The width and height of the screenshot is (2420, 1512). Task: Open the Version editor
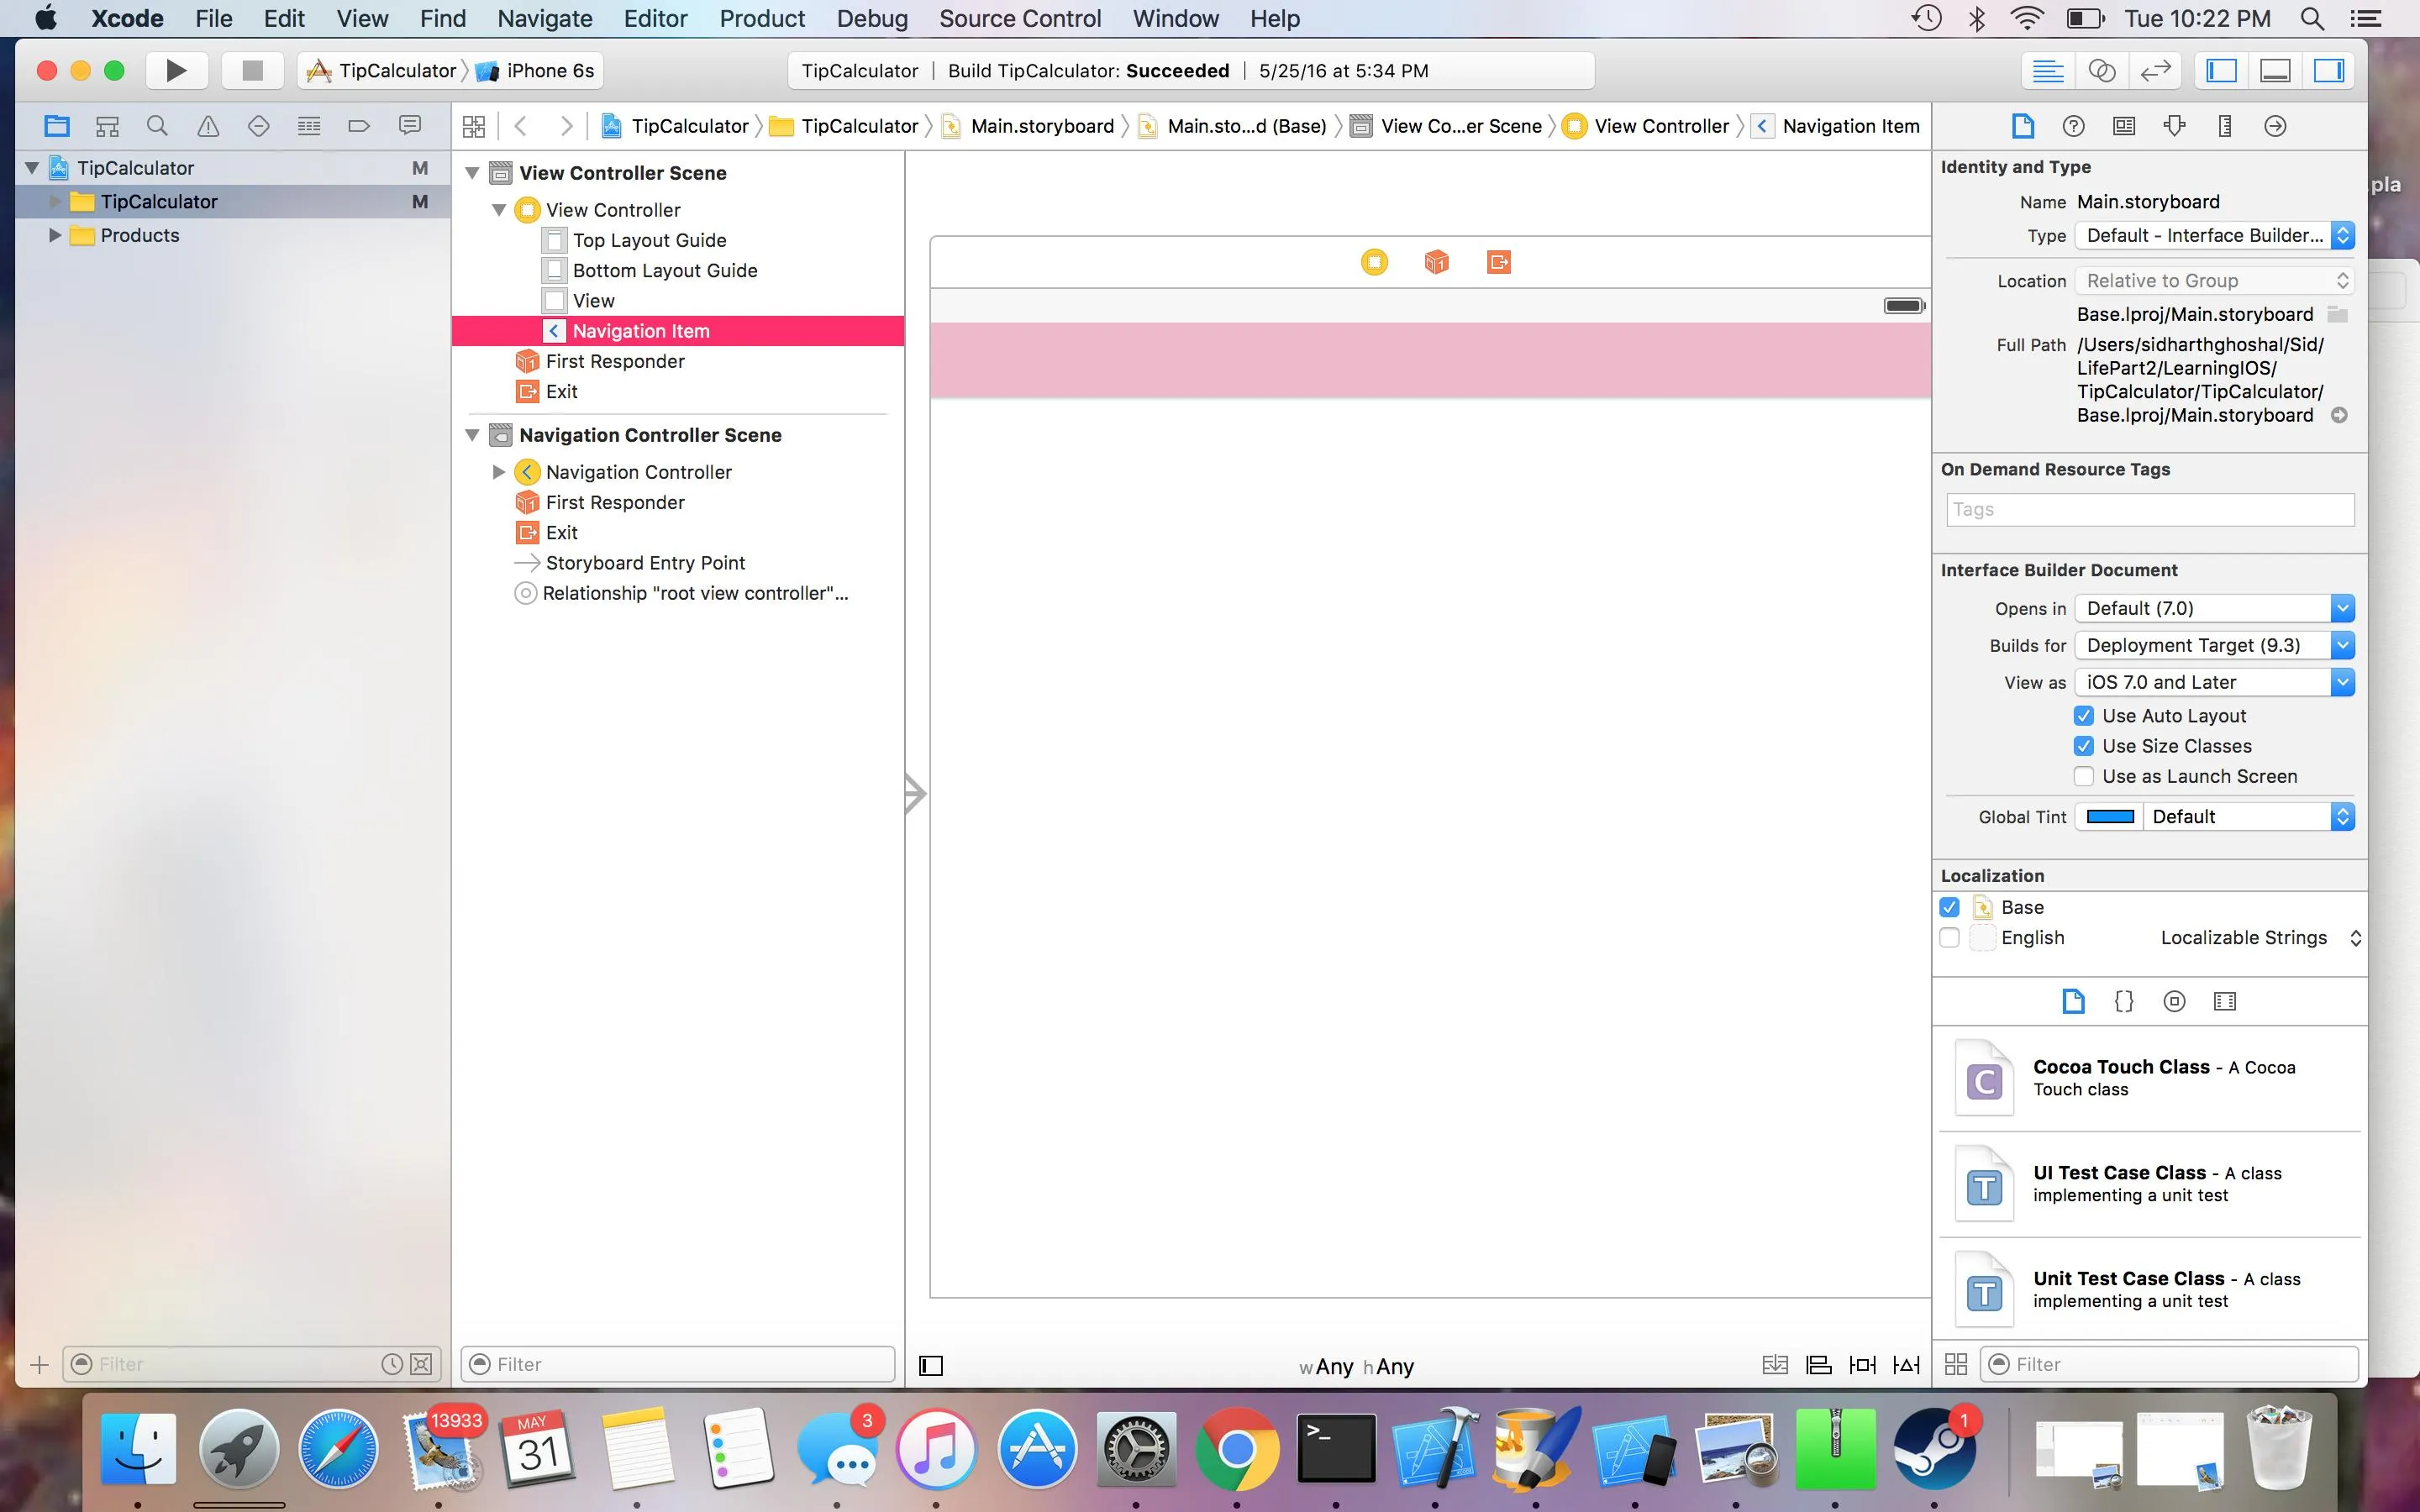[2155, 70]
